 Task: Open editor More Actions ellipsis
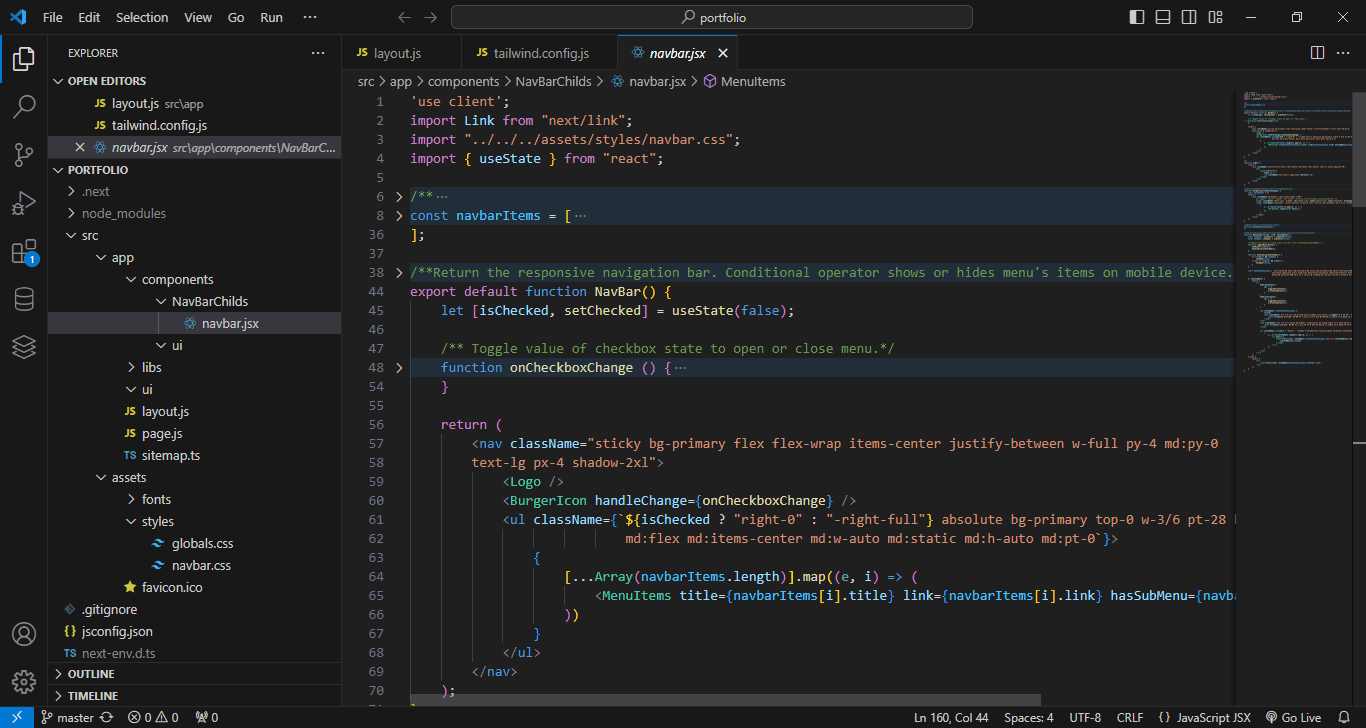(x=1344, y=53)
